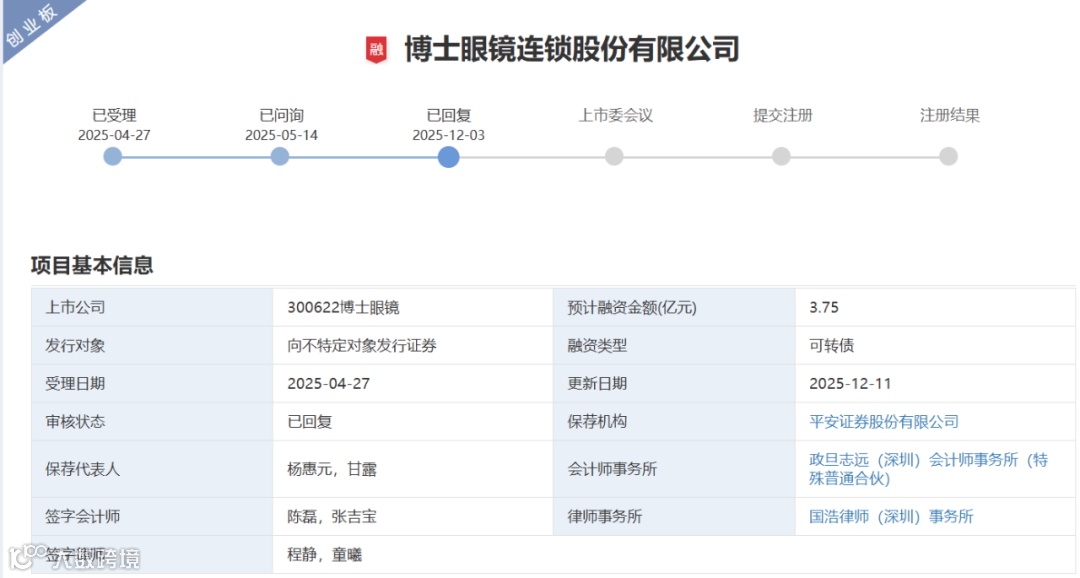This screenshot has height=578, width=1080.
Task: Click the 受理日期 row label
Action: (x=75, y=384)
